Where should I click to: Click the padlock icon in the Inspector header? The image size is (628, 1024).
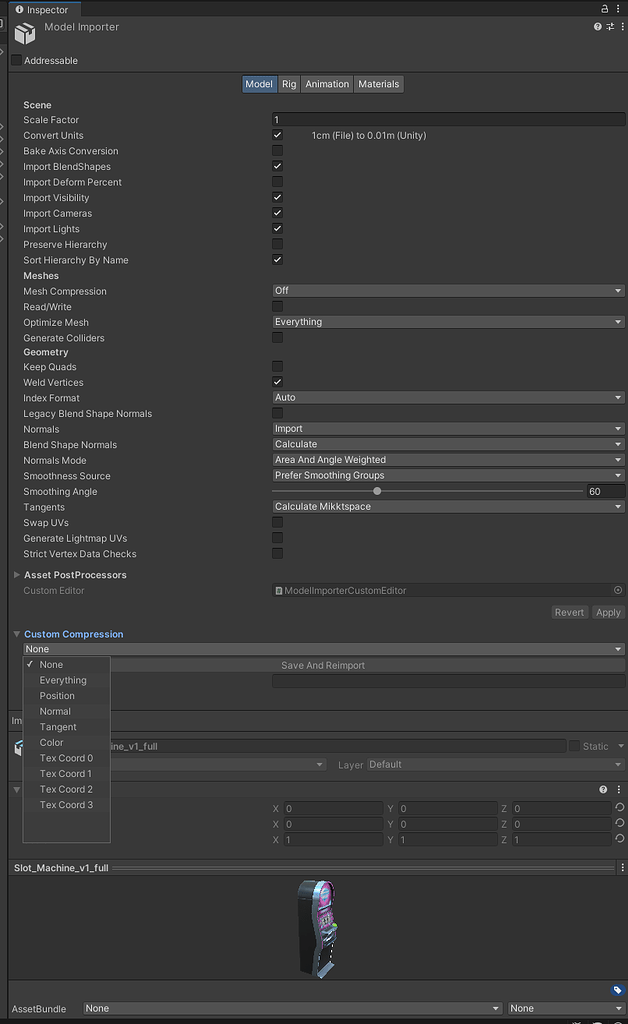pyautogui.click(x=603, y=8)
